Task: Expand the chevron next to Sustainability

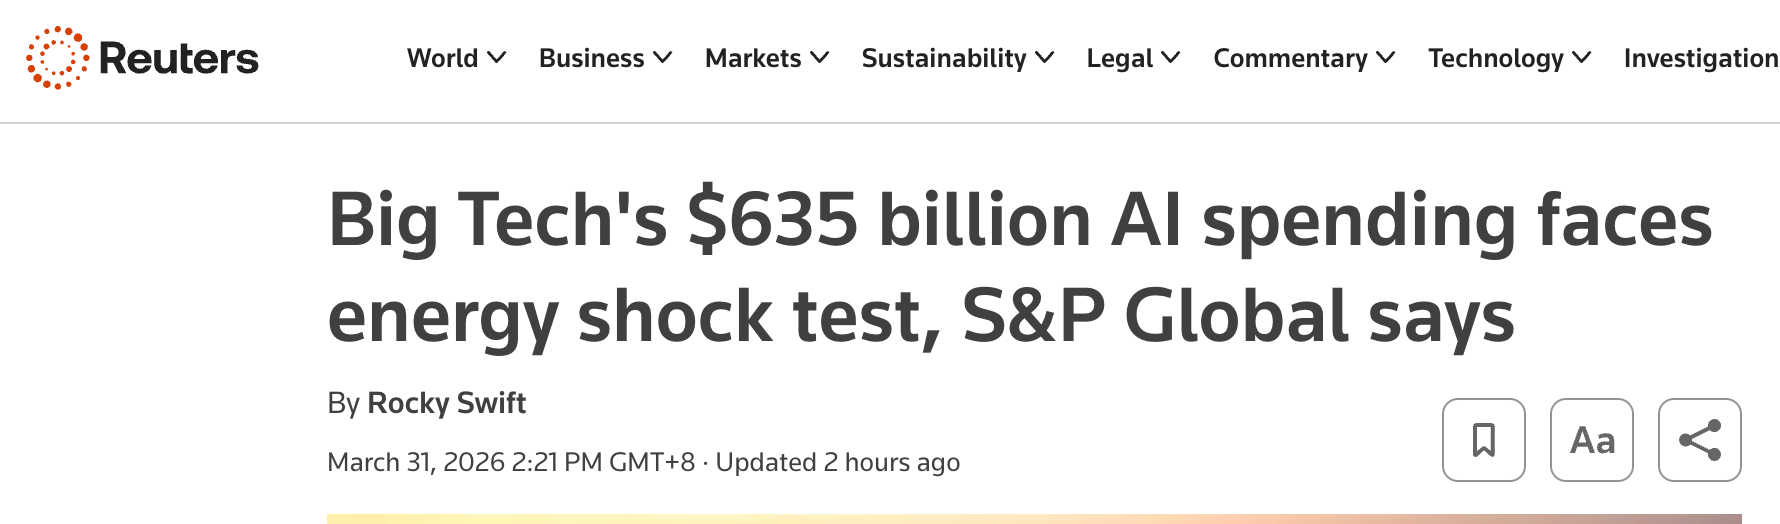Action: (x=1045, y=58)
